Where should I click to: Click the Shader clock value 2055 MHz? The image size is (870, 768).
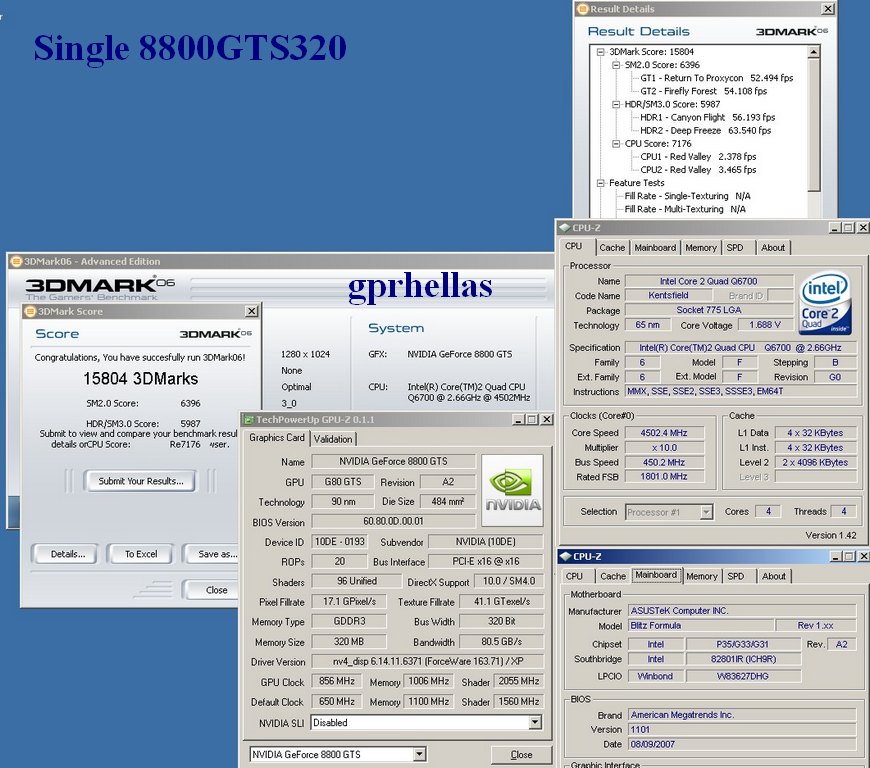point(518,681)
